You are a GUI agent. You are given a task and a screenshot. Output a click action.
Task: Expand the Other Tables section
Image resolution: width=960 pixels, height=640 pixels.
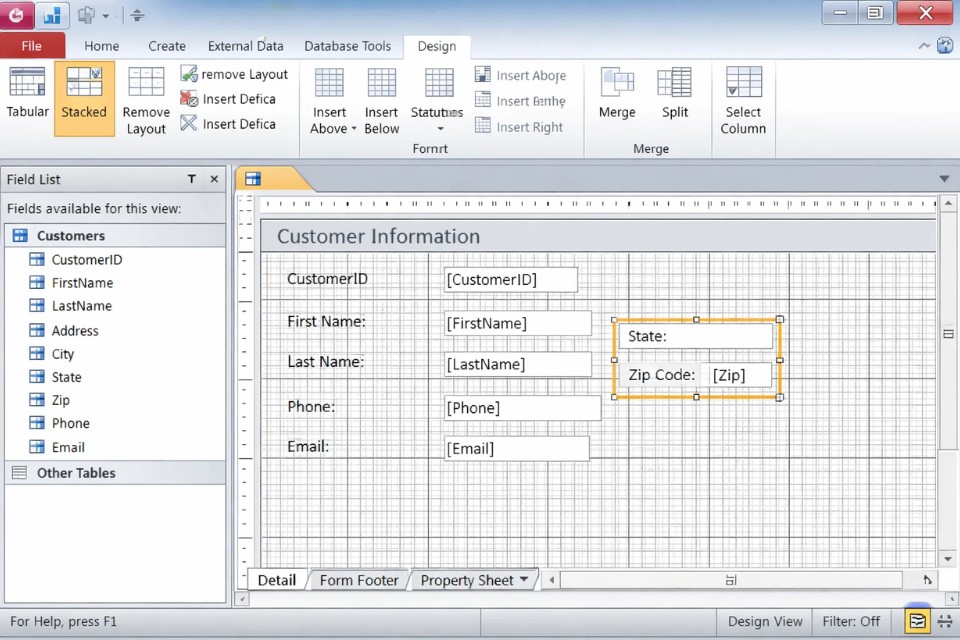click(x=20, y=473)
